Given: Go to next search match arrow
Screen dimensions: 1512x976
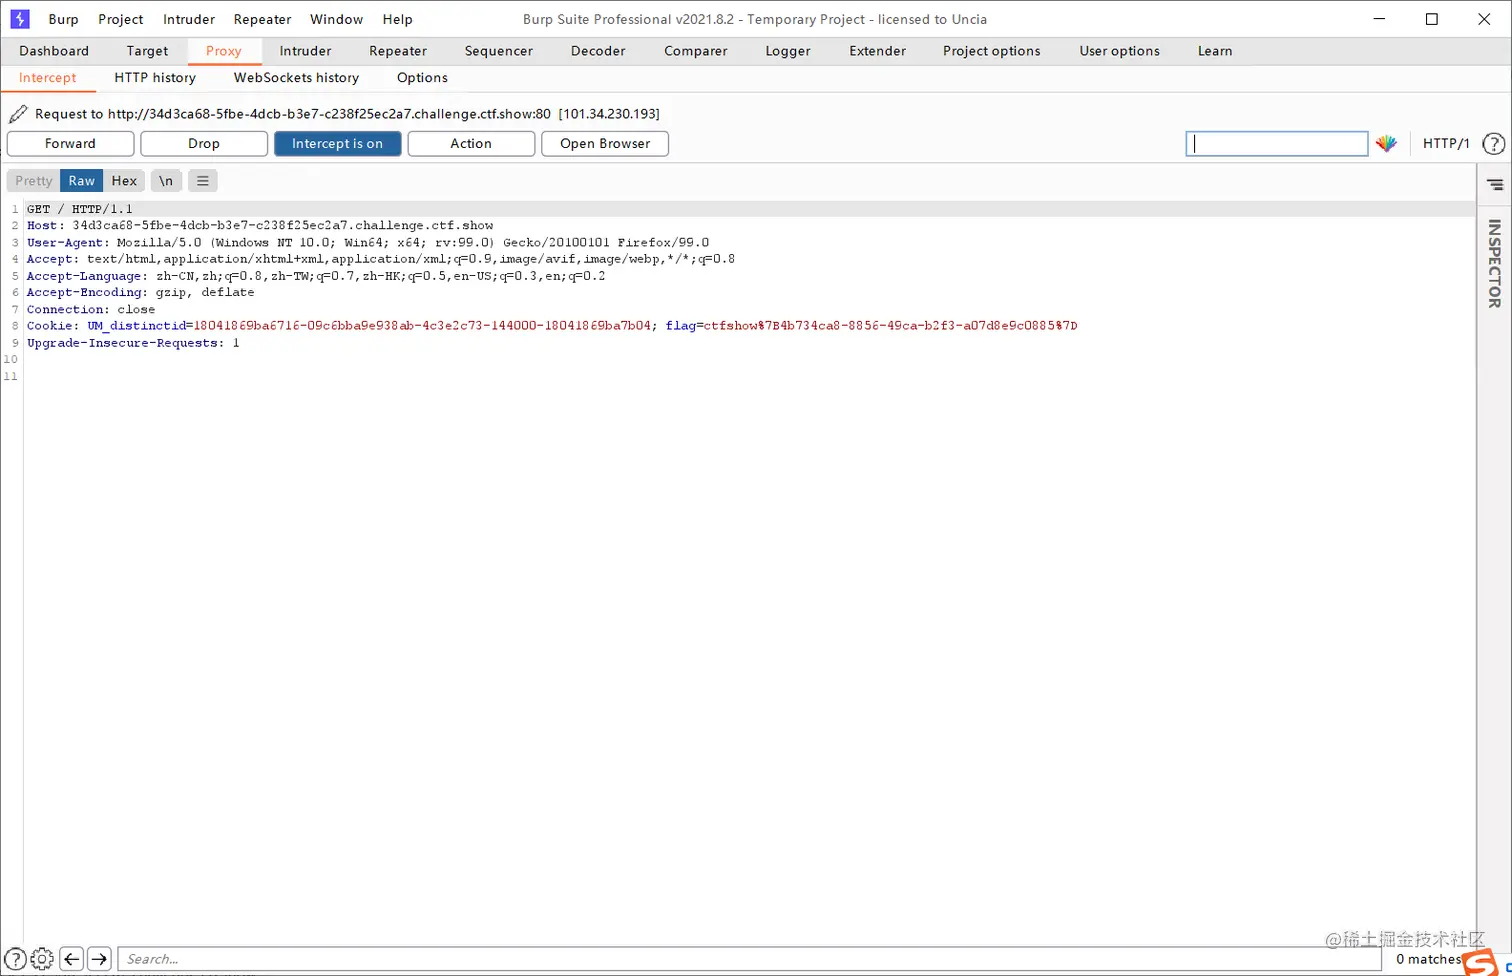Looking at the screenshot, I should tap(99, 959).
